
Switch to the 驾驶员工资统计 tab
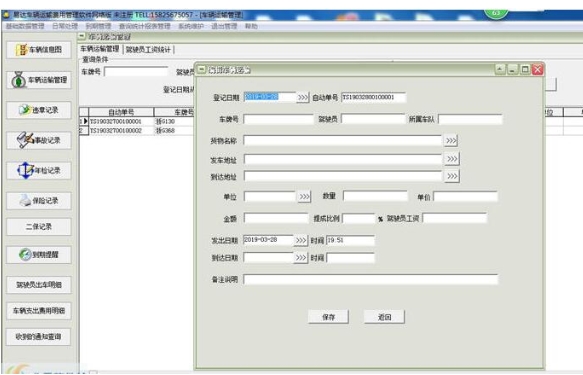148,49
